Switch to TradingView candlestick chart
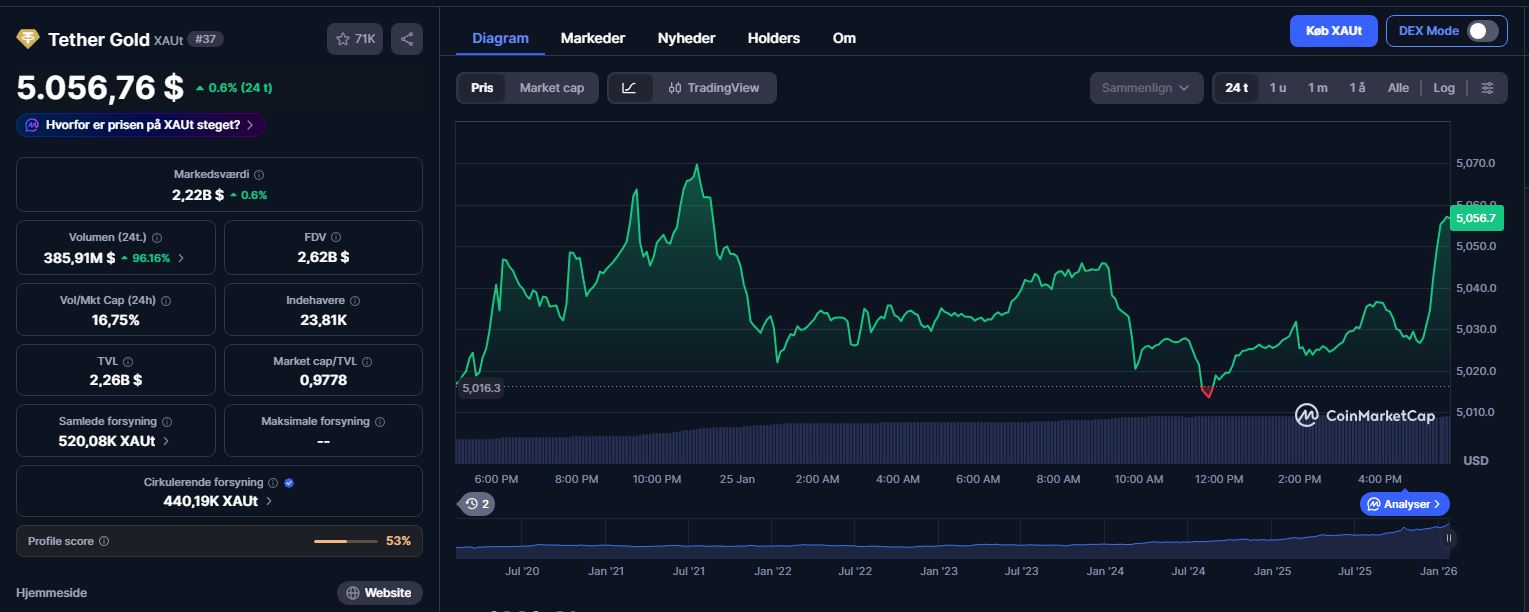 715,88
